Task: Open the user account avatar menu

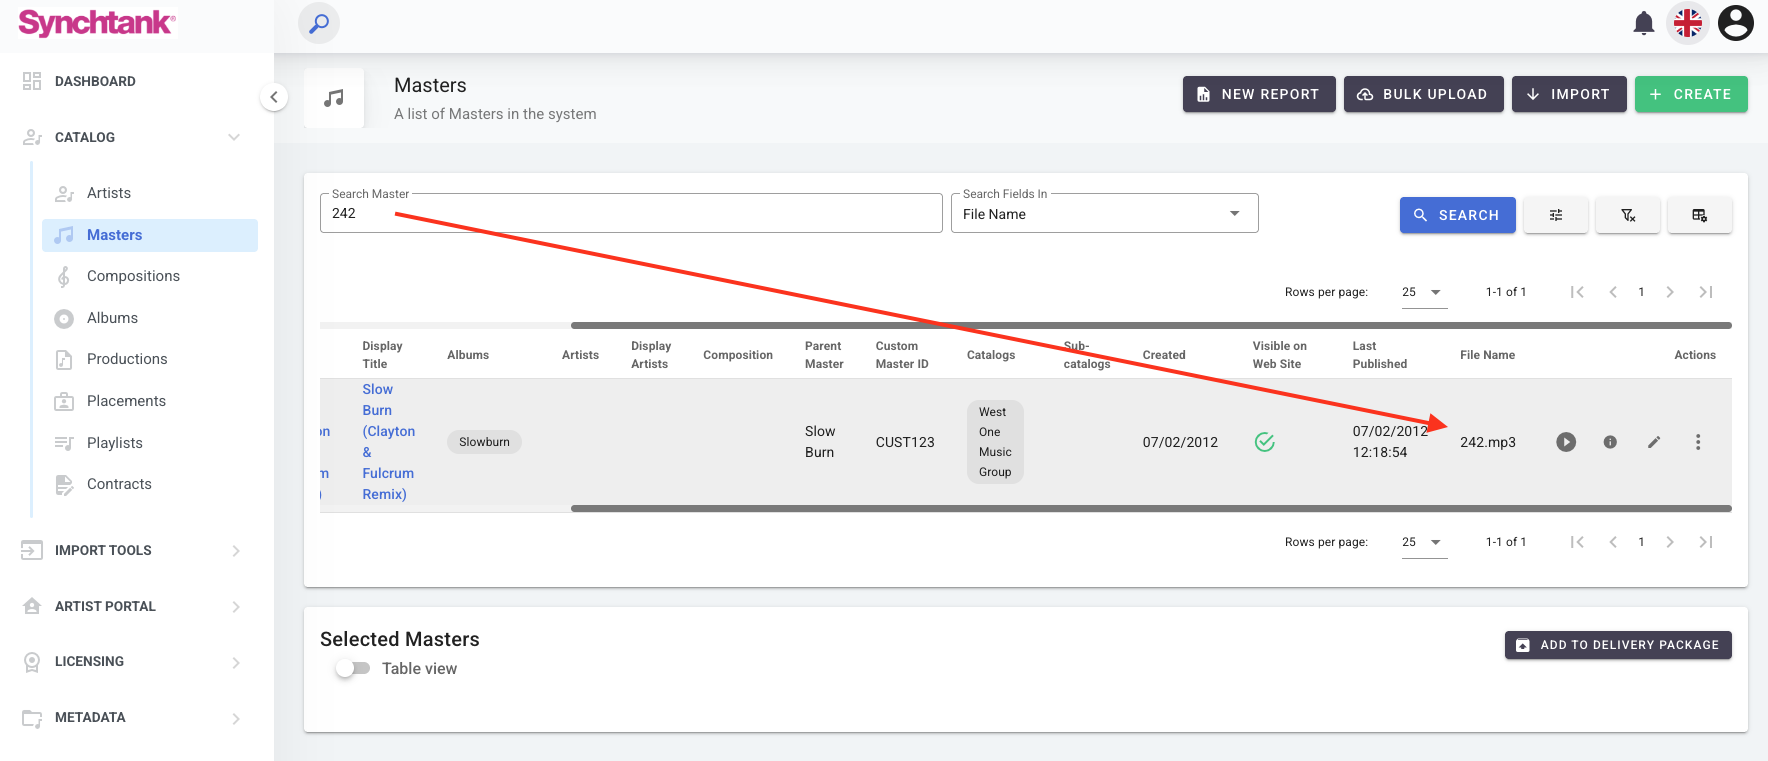Action: click(1735, 23)
